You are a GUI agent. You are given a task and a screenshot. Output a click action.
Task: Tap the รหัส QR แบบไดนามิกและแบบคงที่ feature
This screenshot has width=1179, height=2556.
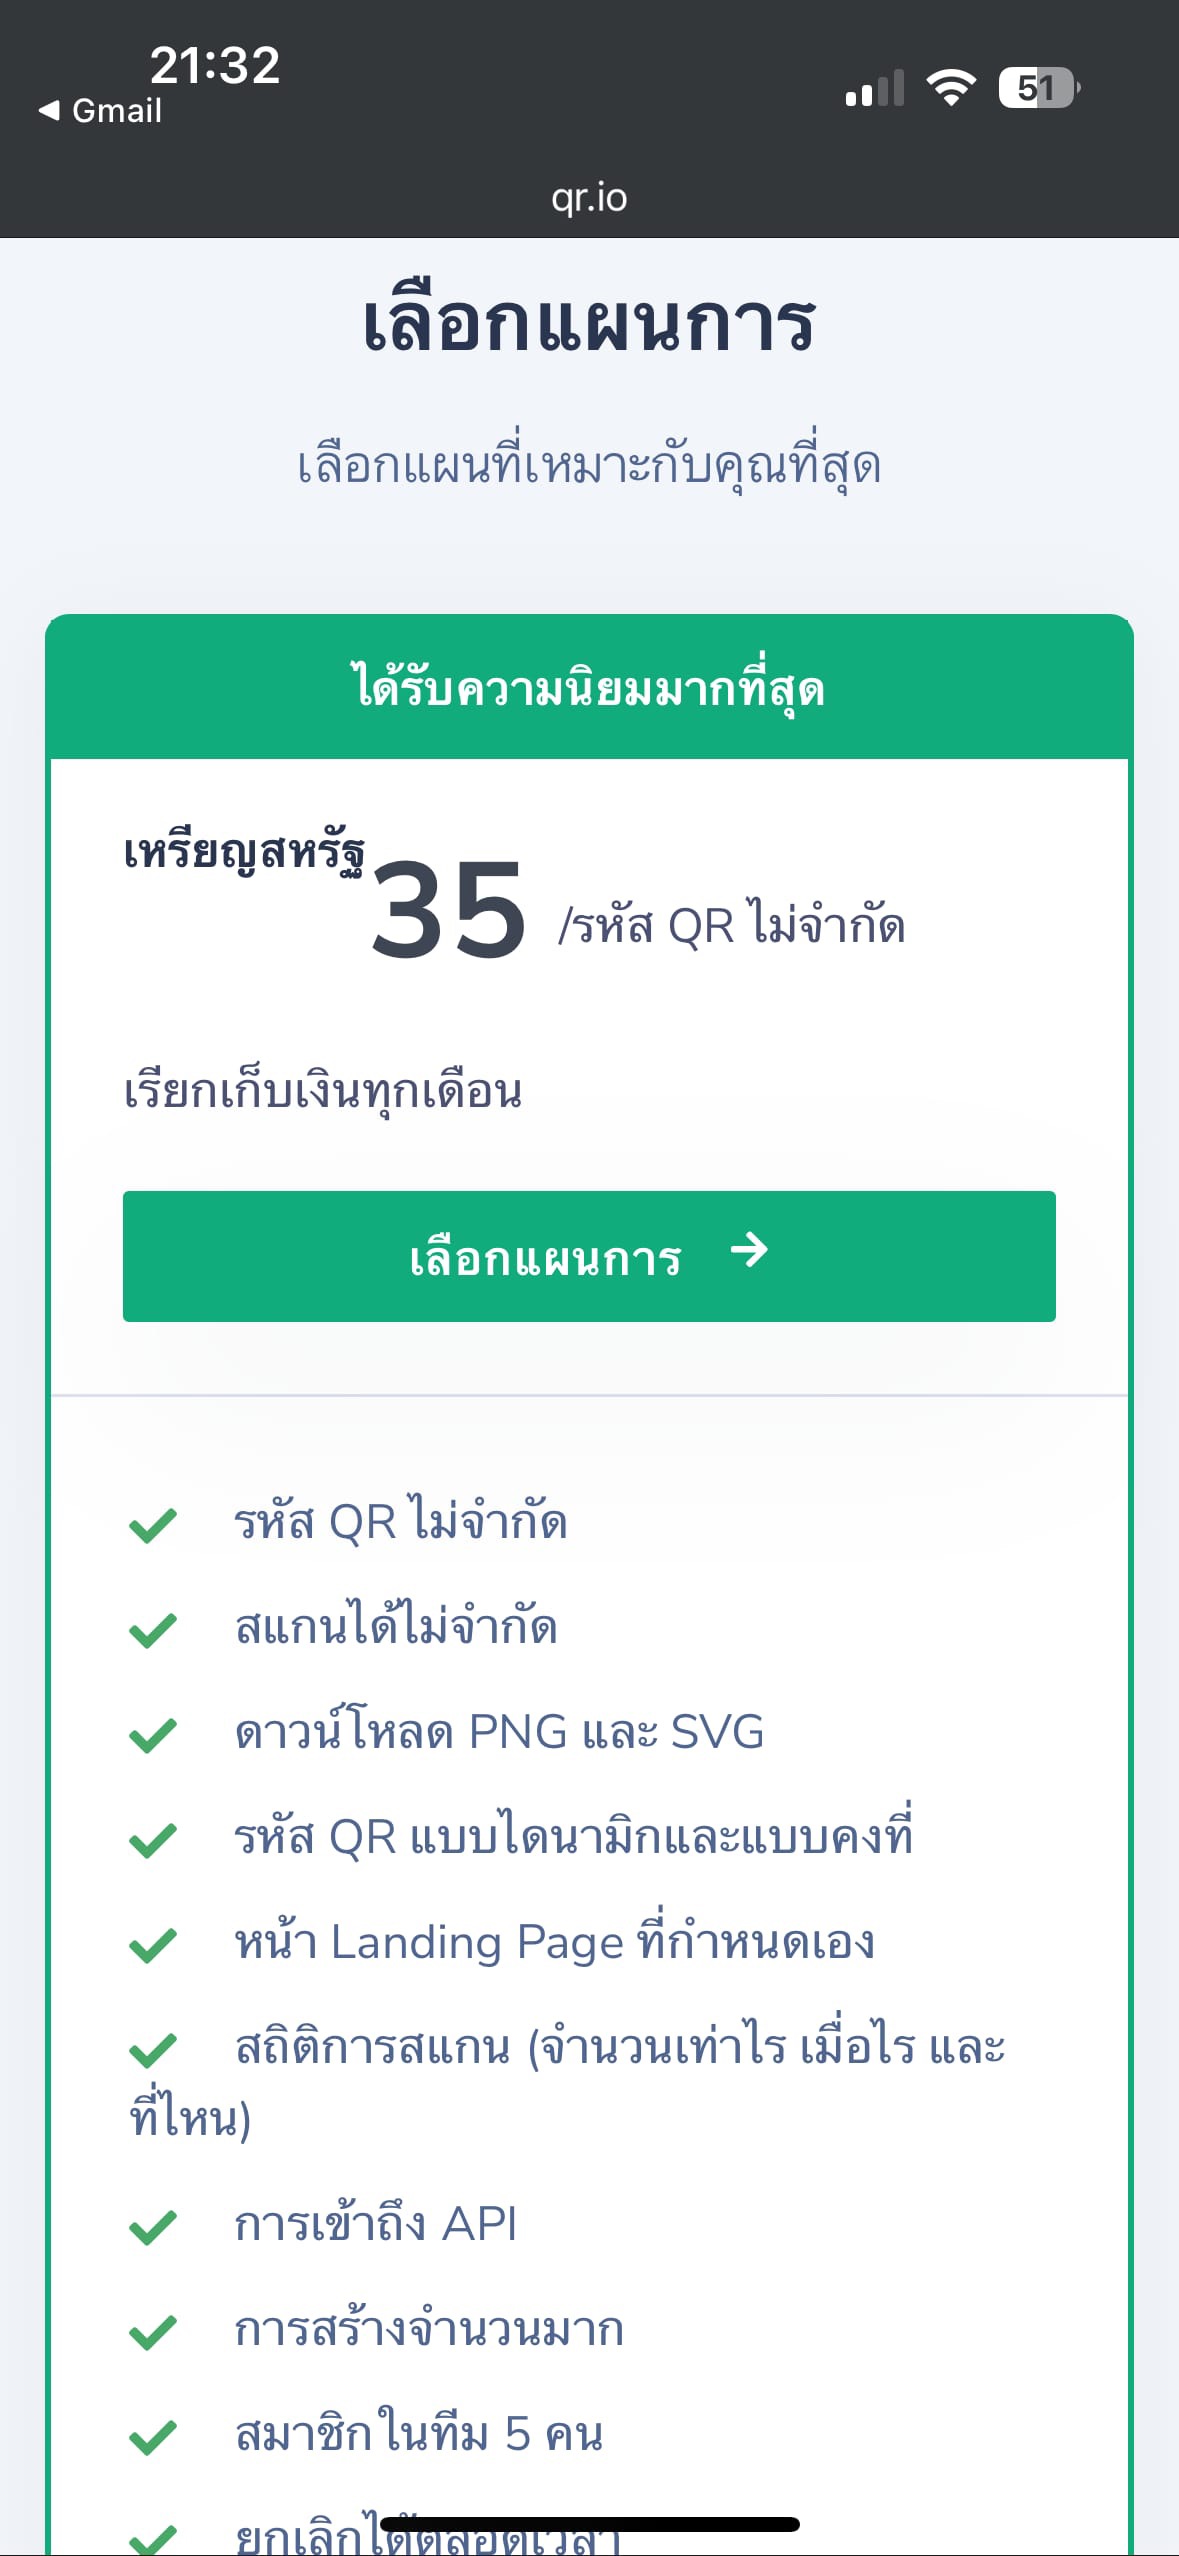click(x=572, y=1837)
